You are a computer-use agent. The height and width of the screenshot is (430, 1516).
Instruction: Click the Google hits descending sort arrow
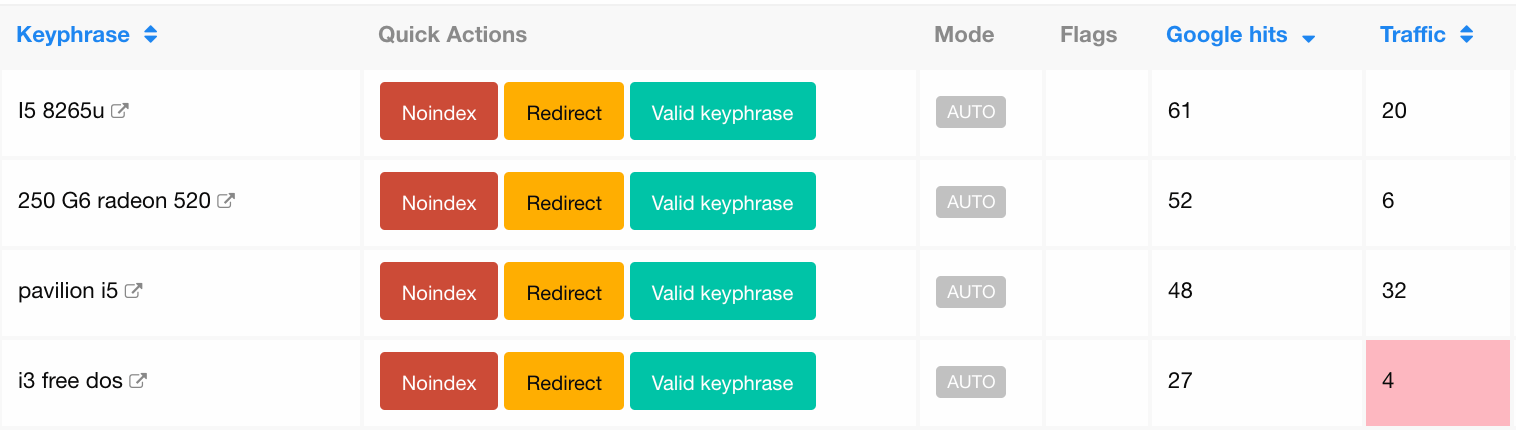click(1308, 38)
